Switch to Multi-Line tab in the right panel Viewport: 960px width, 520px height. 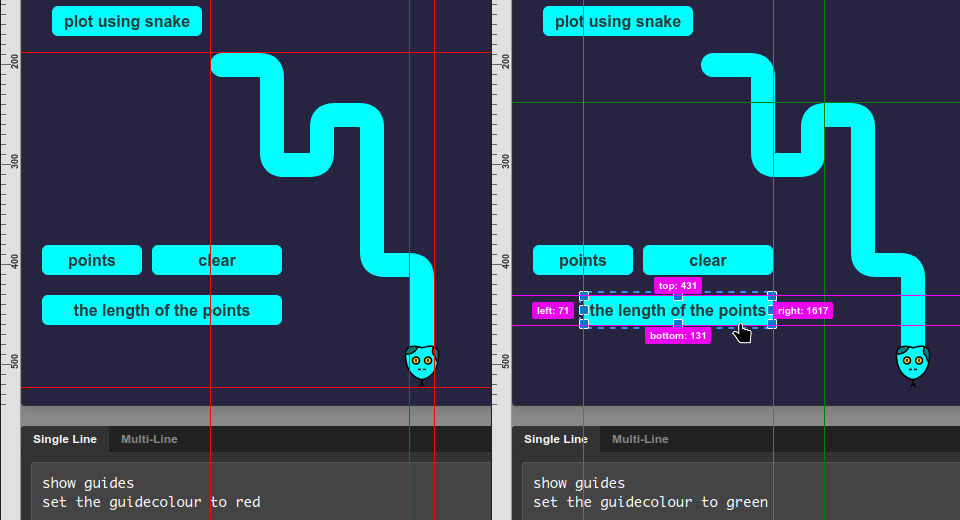coord(640,439)
